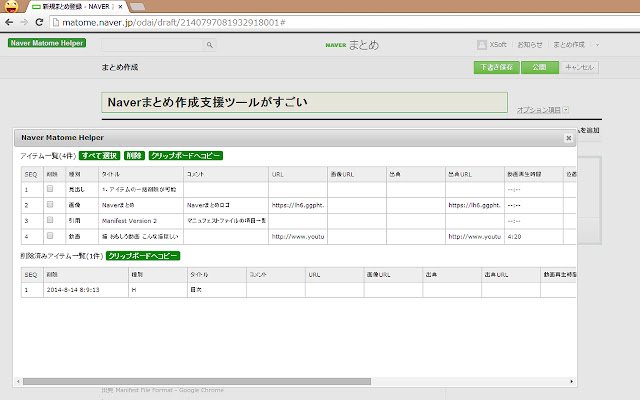Click the horizontal scrollbar thumb
Screen dimensions: 640x400
tap(197, 382)
